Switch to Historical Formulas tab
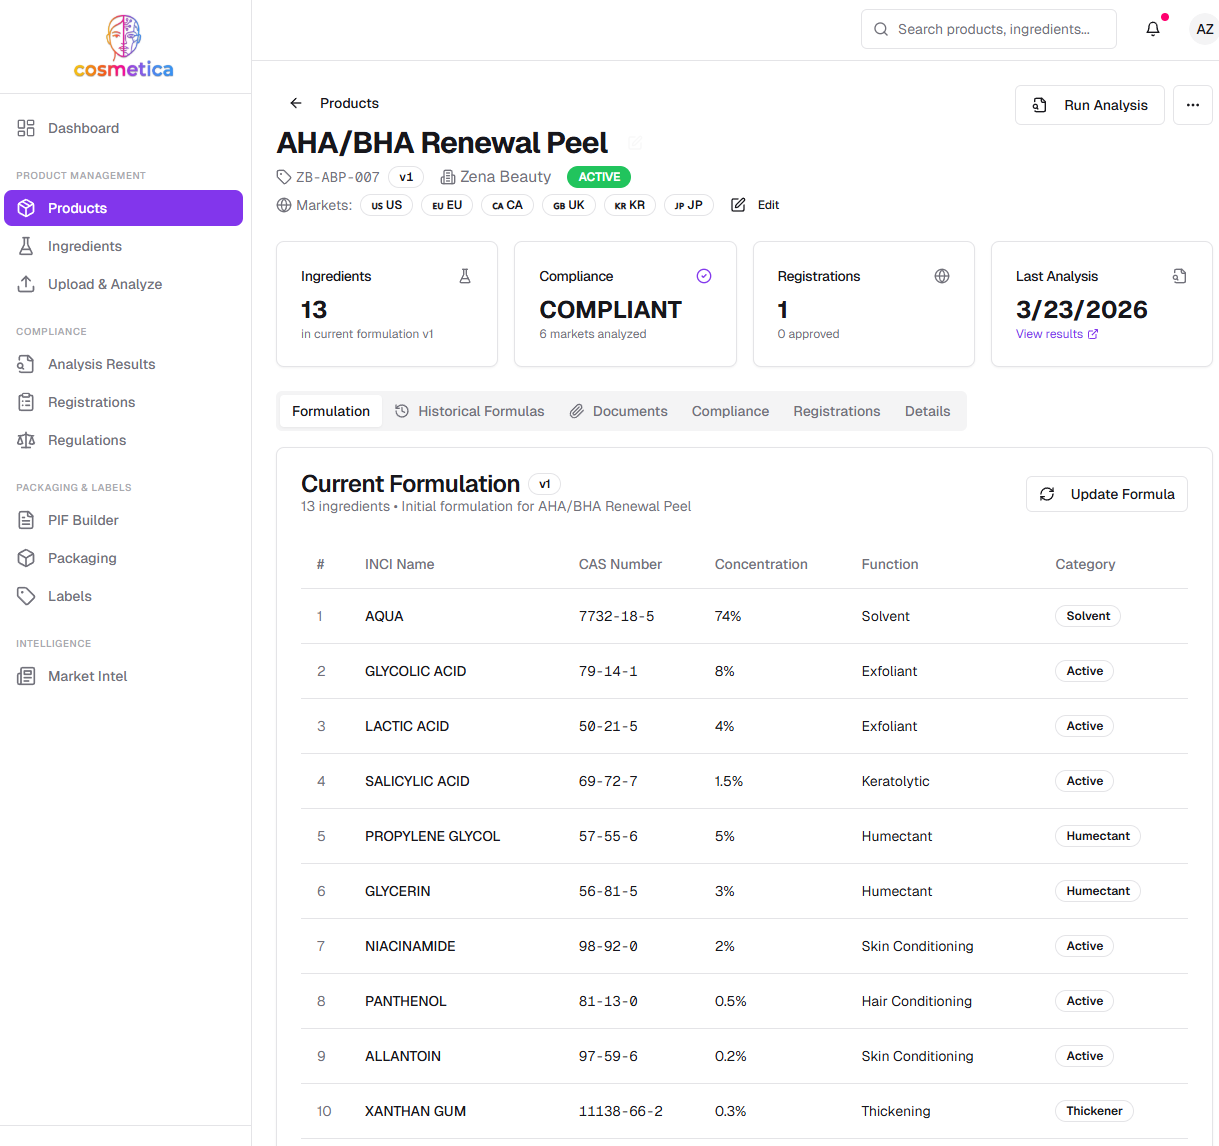 click(470, 411)
